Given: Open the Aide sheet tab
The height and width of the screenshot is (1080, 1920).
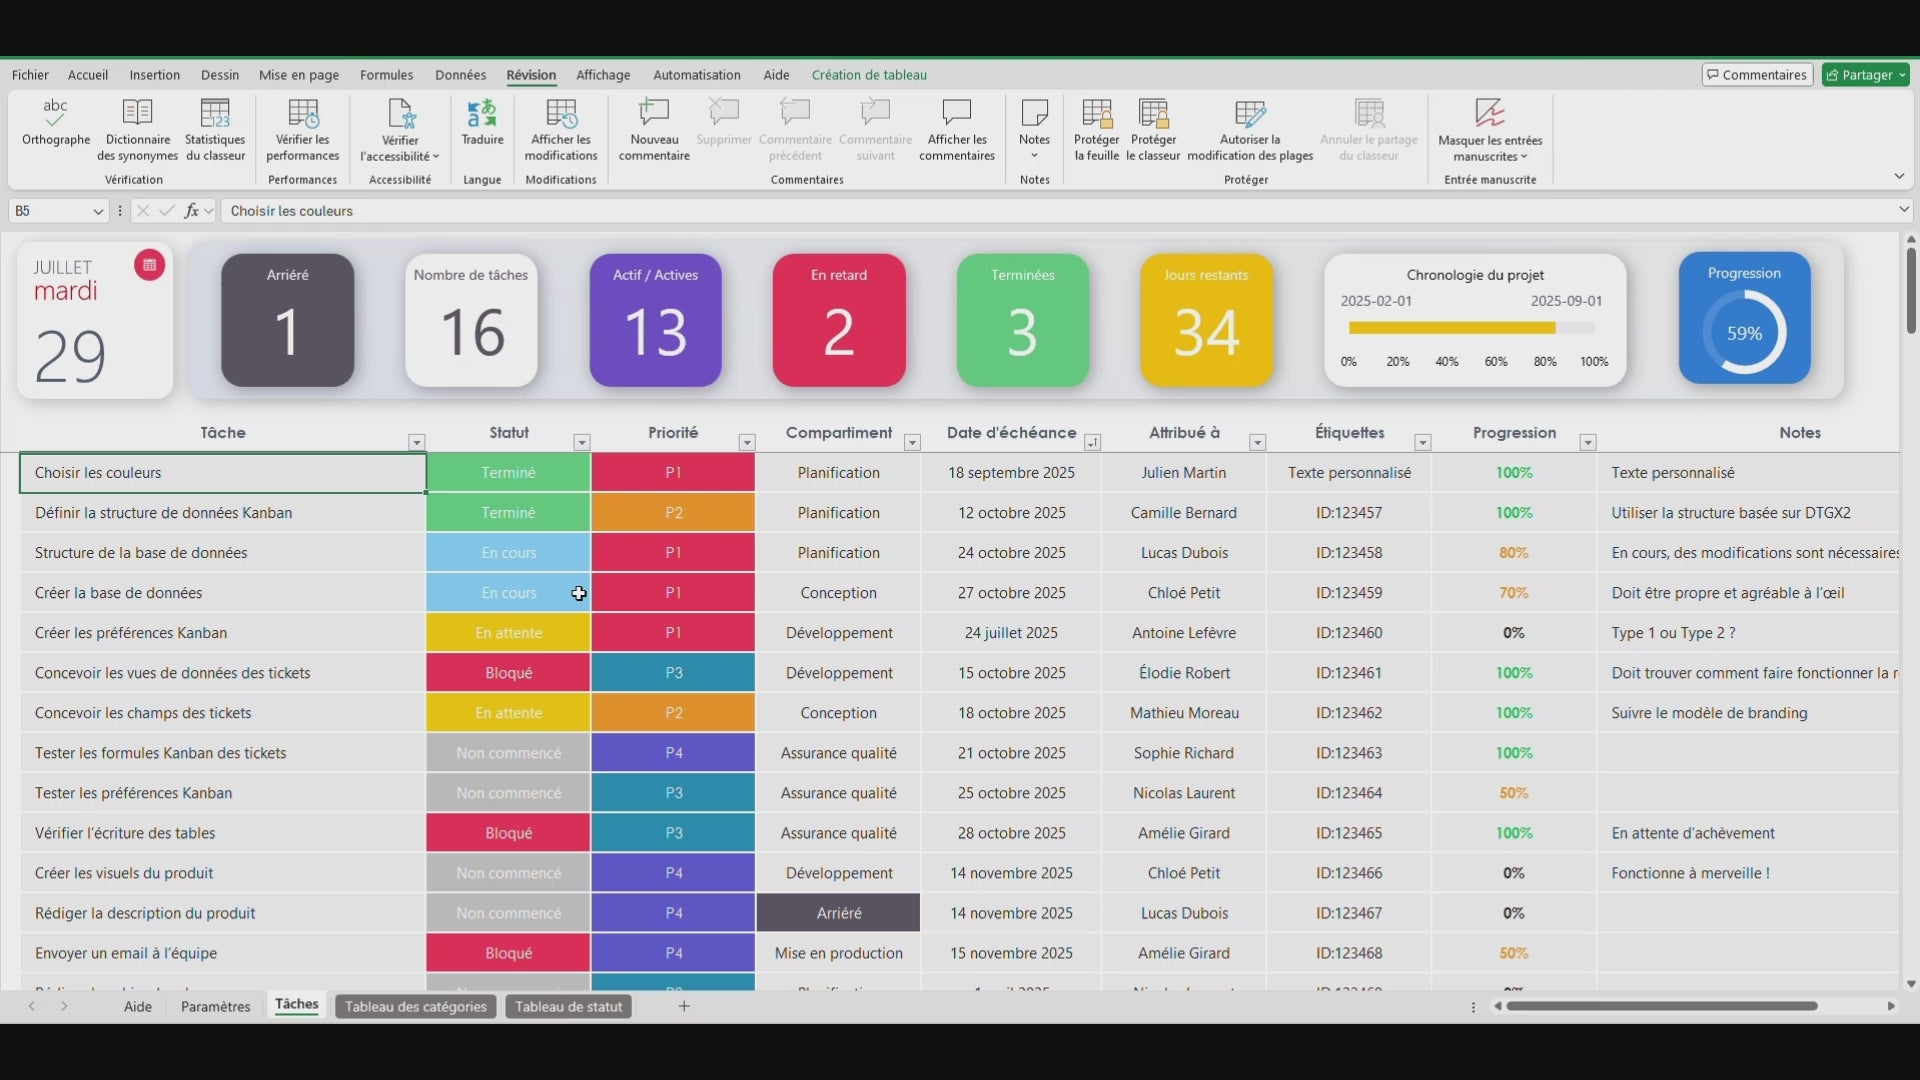Looking at the screenshot, I should tap(138, 1006).
